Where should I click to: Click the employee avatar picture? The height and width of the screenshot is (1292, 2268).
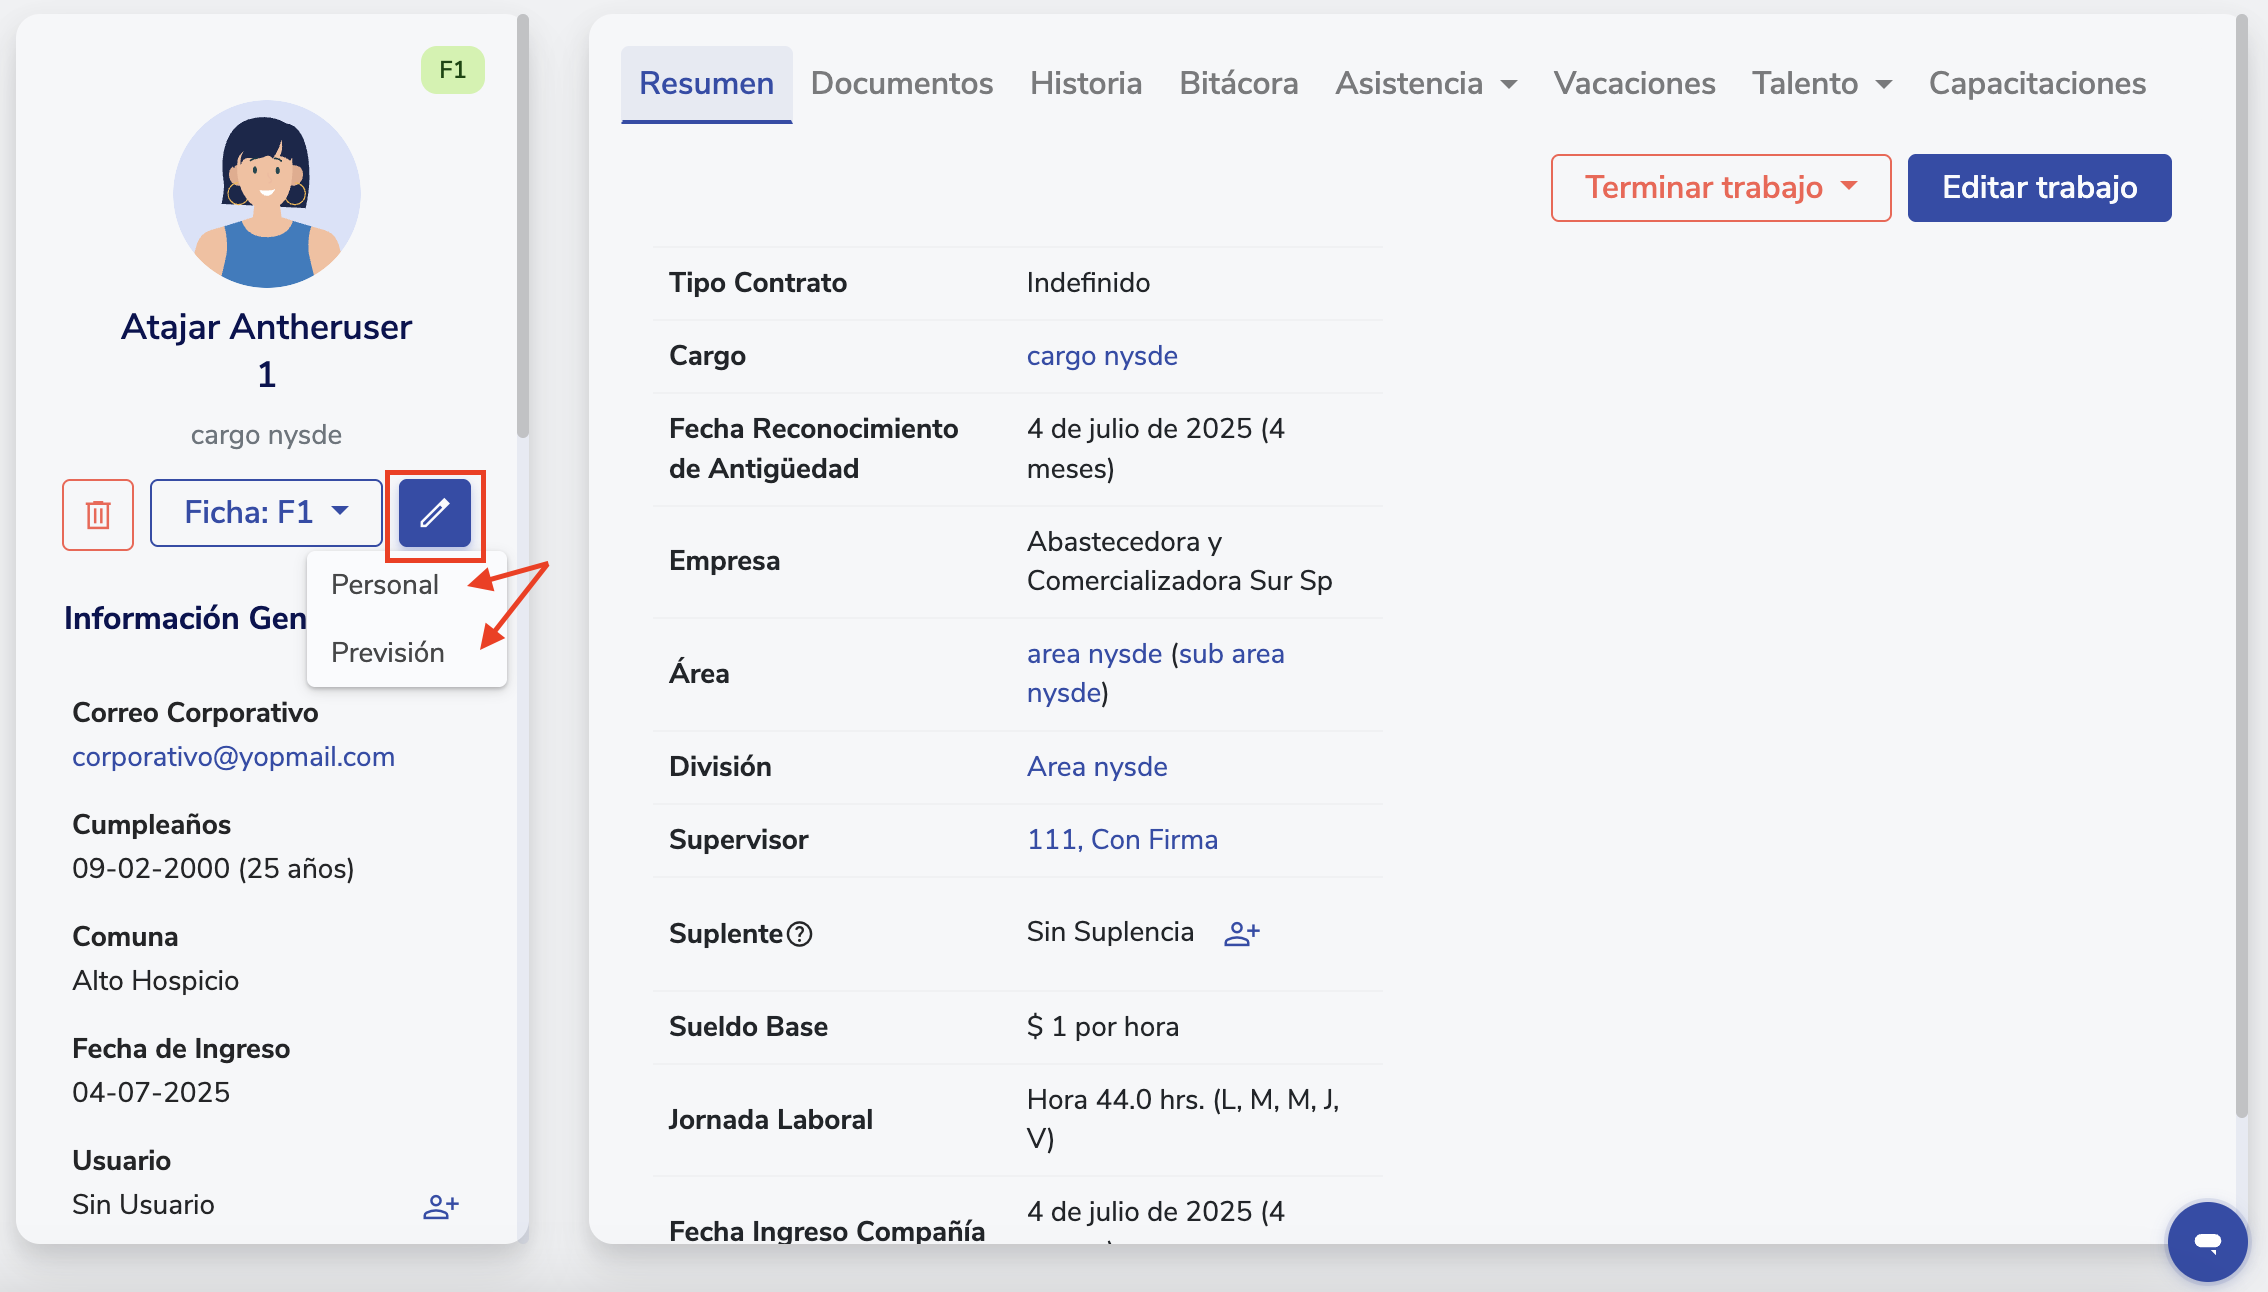pos(267,194)
